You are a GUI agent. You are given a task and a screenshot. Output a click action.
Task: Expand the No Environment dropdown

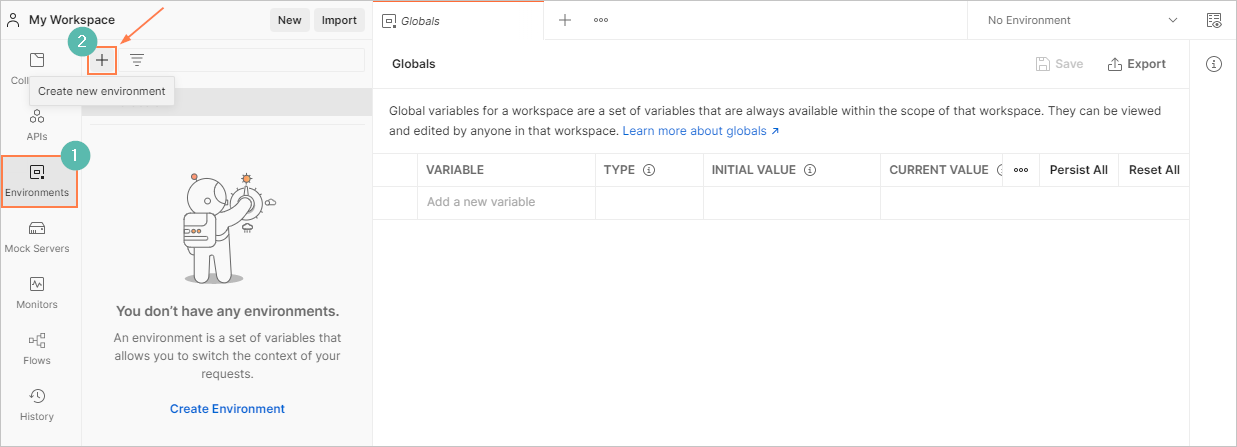pos(1082,20)
